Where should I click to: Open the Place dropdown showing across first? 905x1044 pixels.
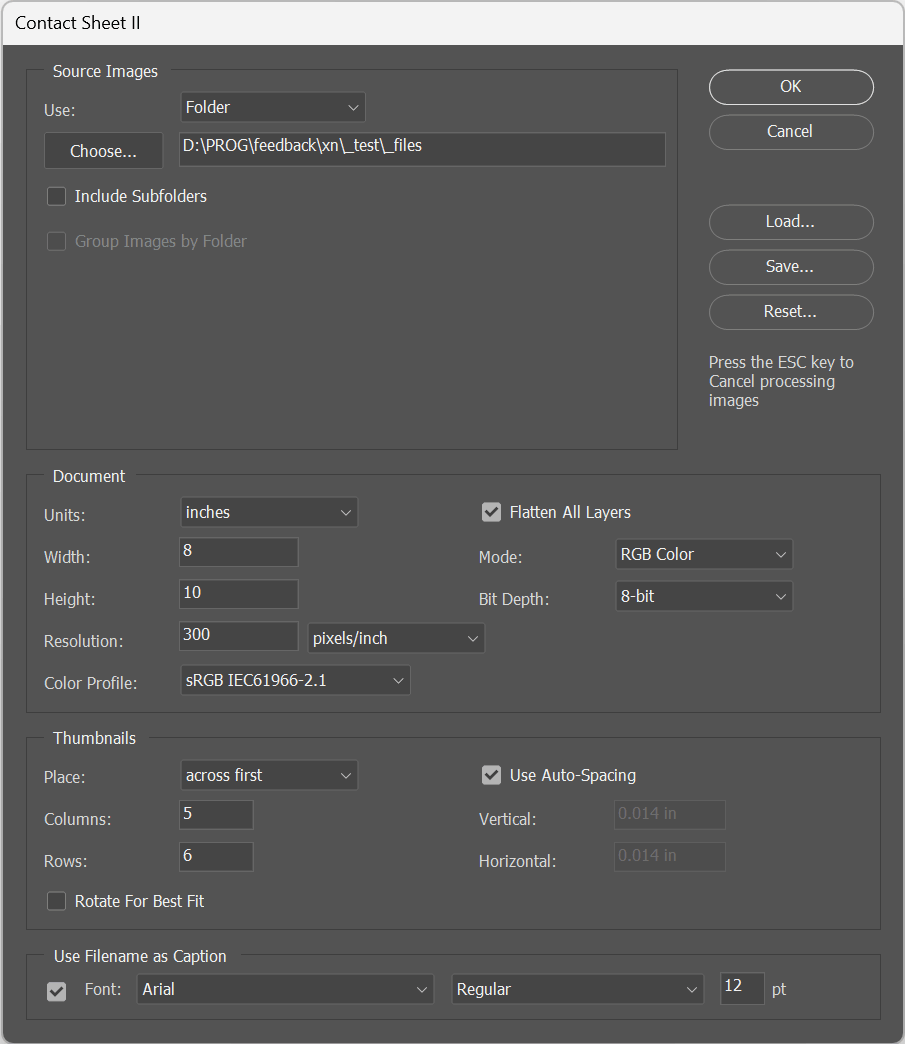pos(268,775)
